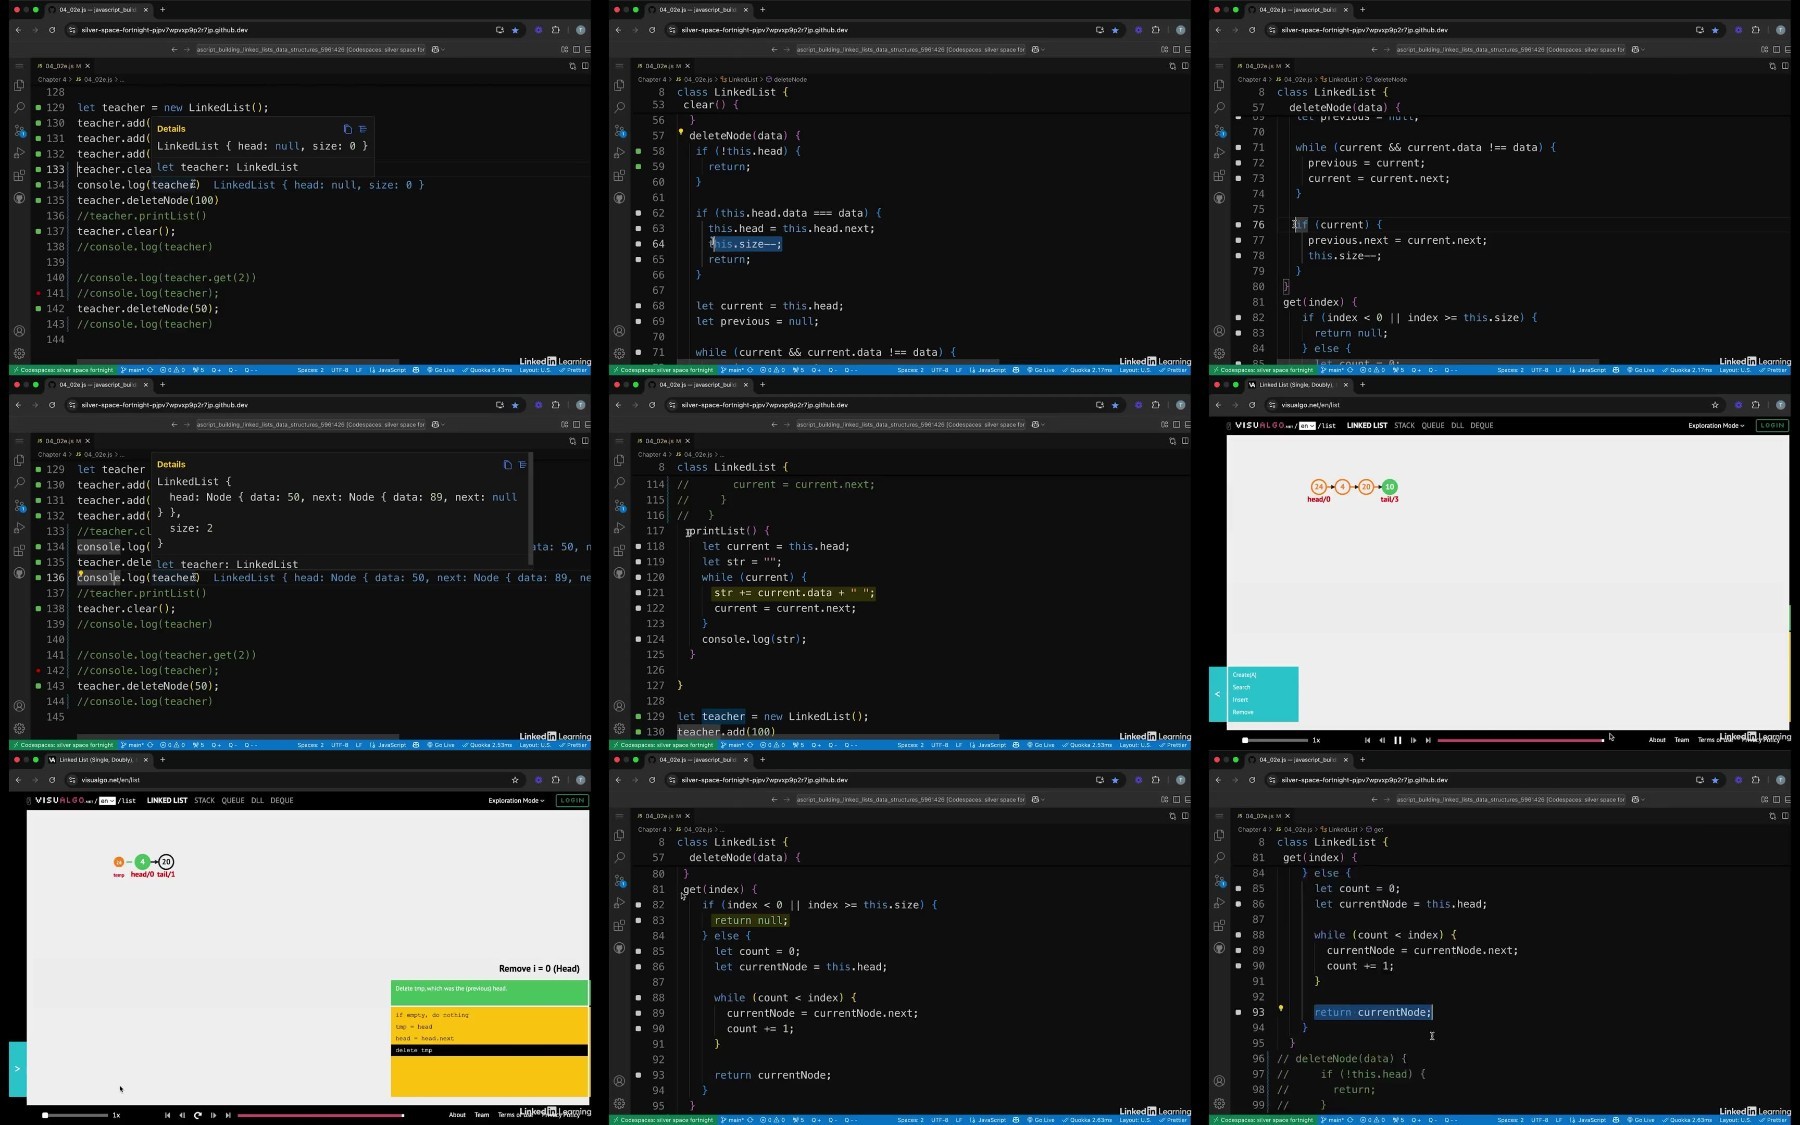Pause the playing linked list animation
The height and width of the screenshot is (1125, 1800).
[x=1398, y=740]
